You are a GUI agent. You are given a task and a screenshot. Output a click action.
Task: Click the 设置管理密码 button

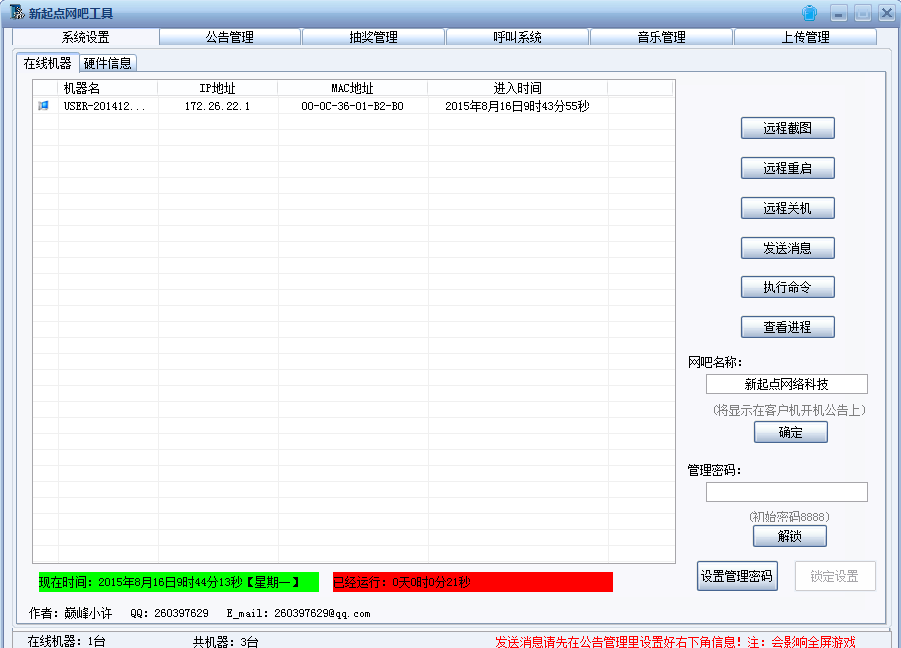(737, 576)
